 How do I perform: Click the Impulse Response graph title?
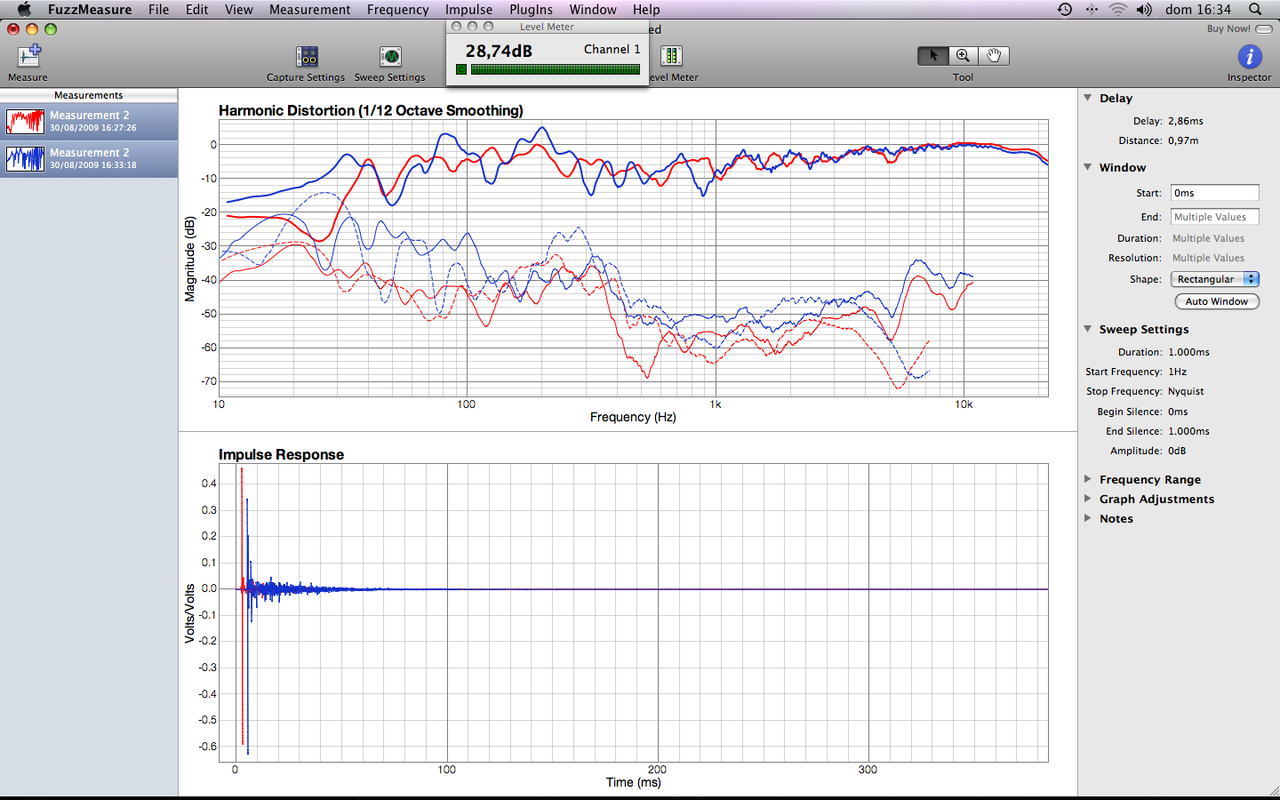281,454
